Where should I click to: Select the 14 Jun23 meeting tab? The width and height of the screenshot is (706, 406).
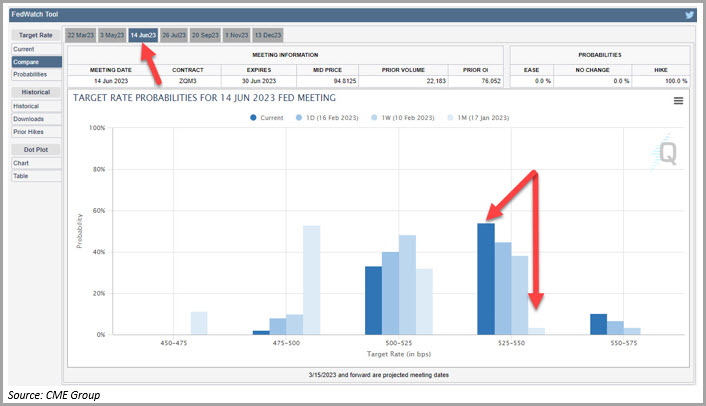143,35
